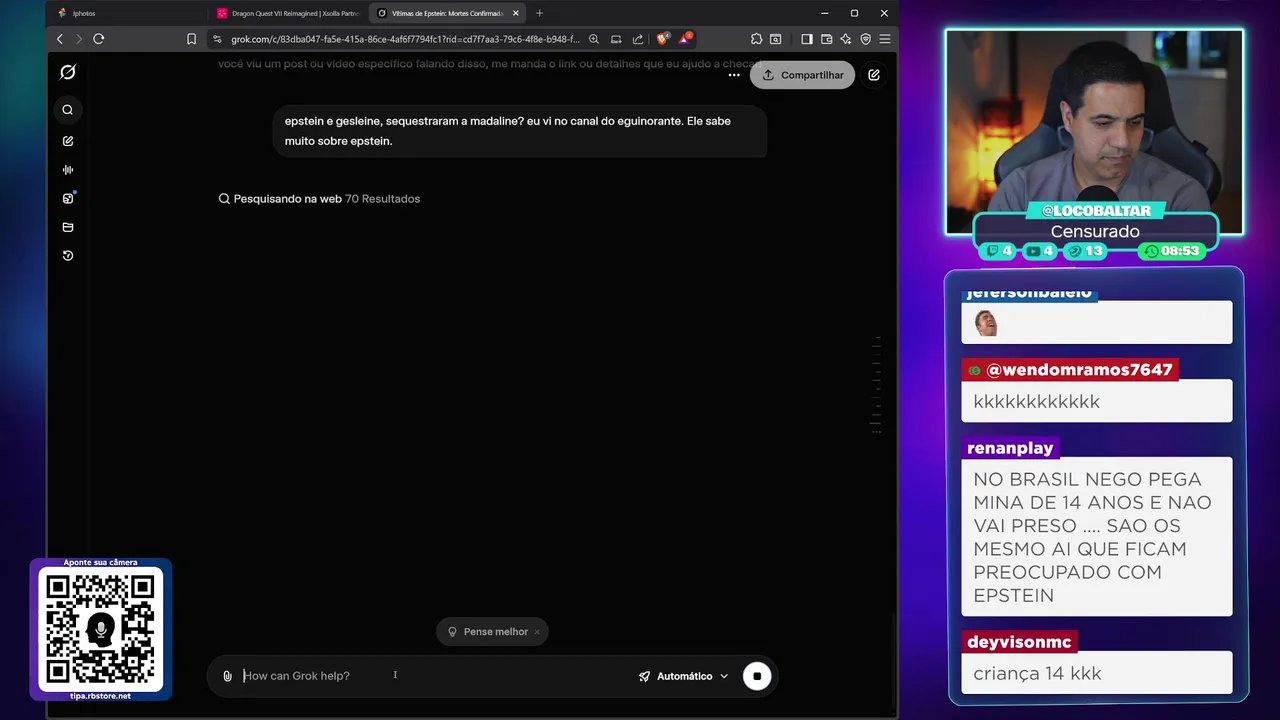Go forward in browser

pyautogui.click(x=79, y=39)
